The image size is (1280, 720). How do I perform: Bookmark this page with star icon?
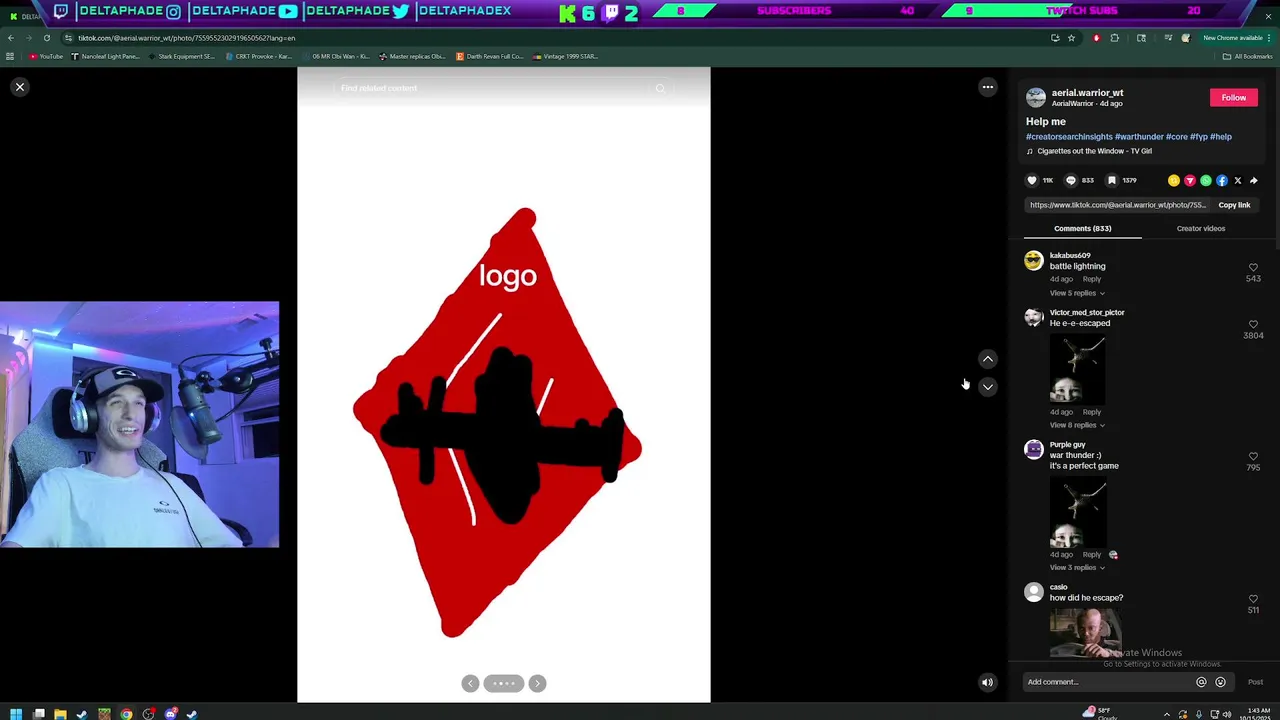click(1071, 38)
